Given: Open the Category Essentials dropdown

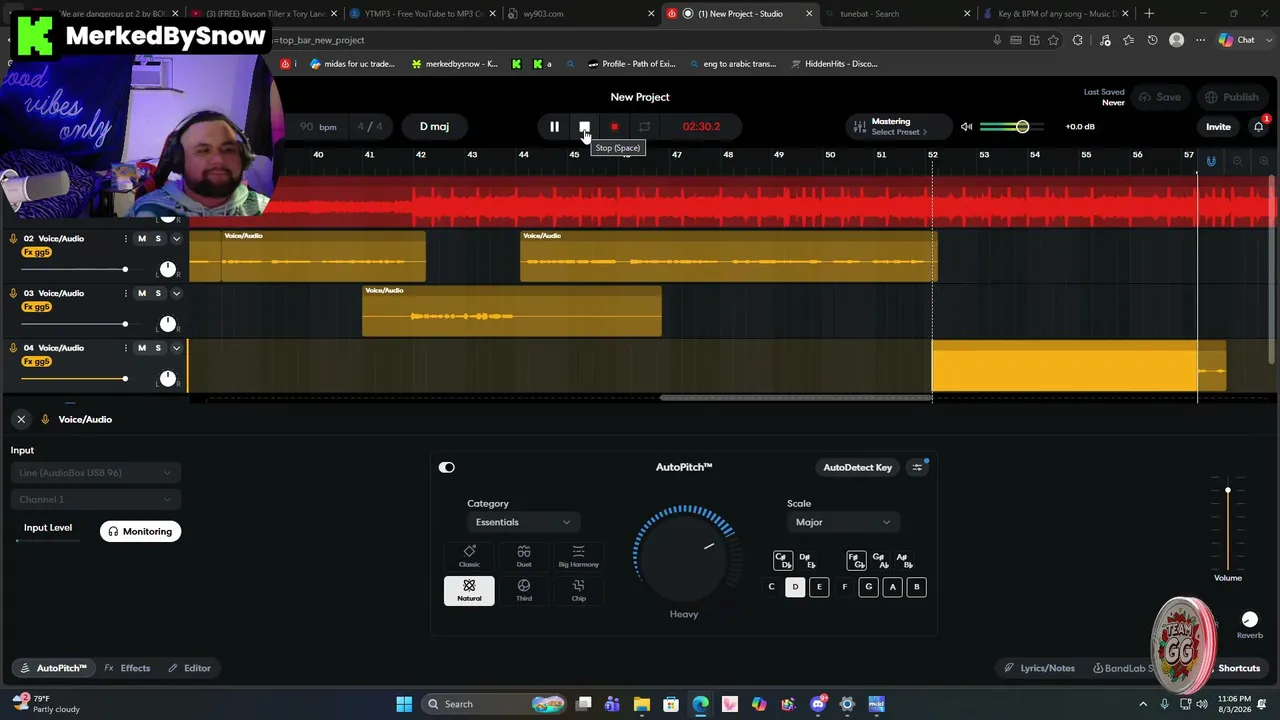Looking at the screenshot, I should (x=522, y=522).
